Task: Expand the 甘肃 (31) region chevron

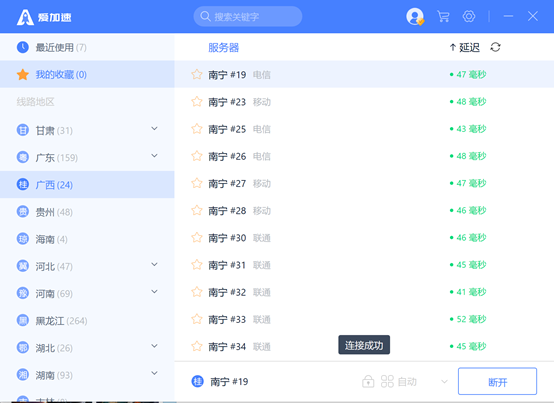Action: click(x=154, y=129)
